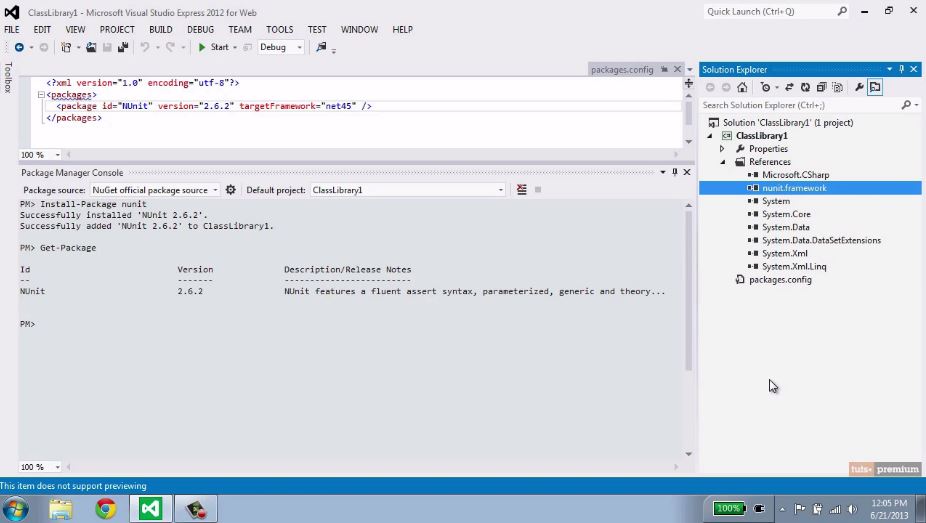The height and width of the screenshot is (523, 926).
Task: Collapse the ClassLibrary1 project node
Action: tap(710, 136)
